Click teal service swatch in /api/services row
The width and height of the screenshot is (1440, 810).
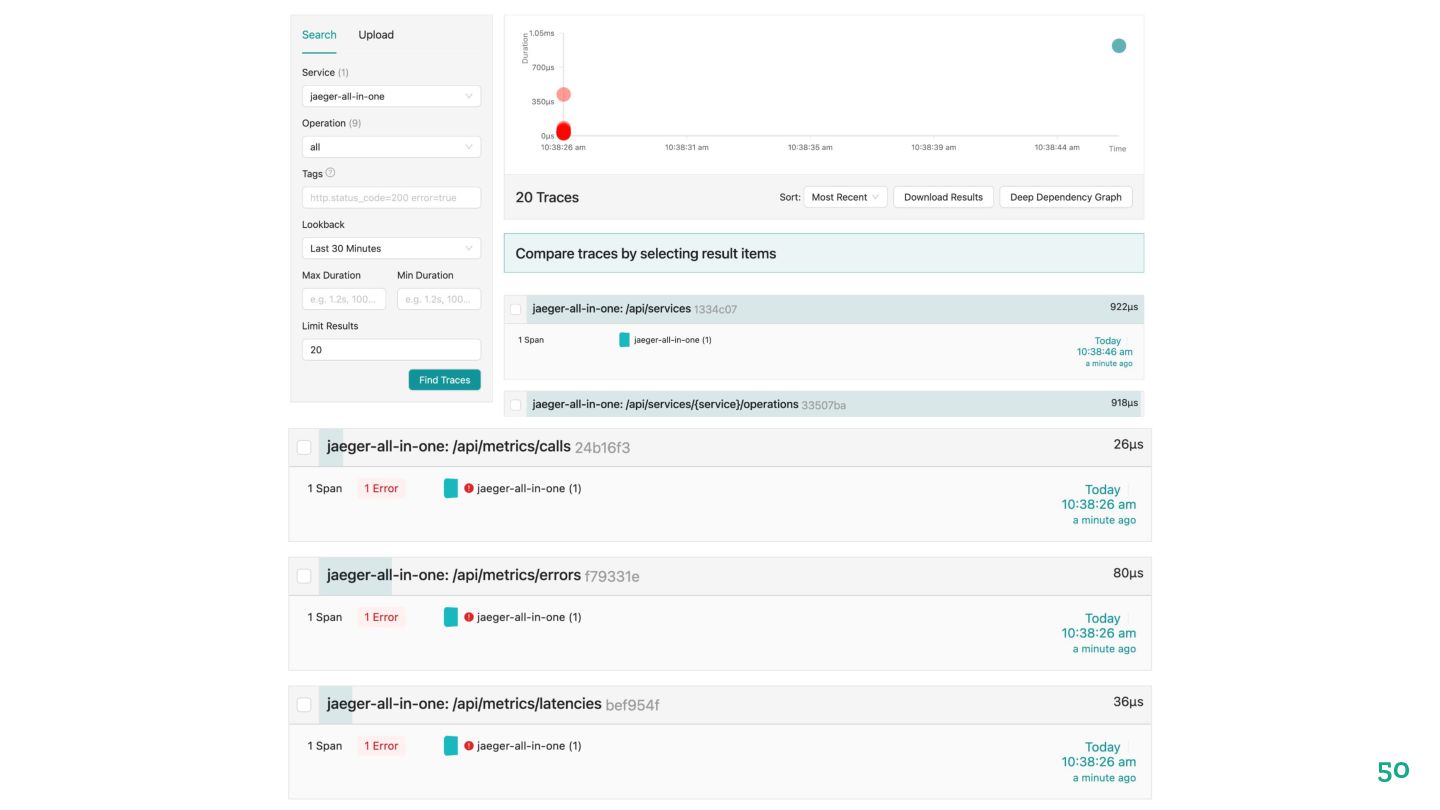625,340
